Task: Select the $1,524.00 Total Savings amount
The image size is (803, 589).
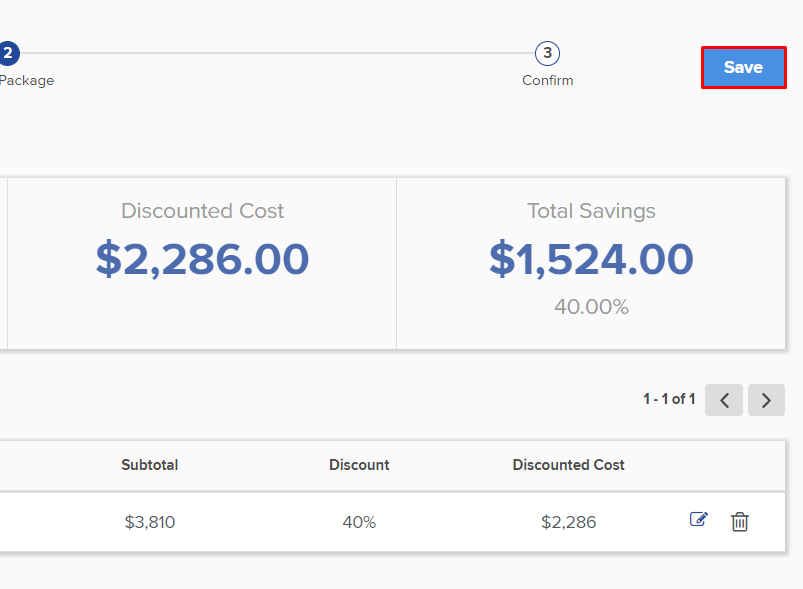Action: coord(591,259)
